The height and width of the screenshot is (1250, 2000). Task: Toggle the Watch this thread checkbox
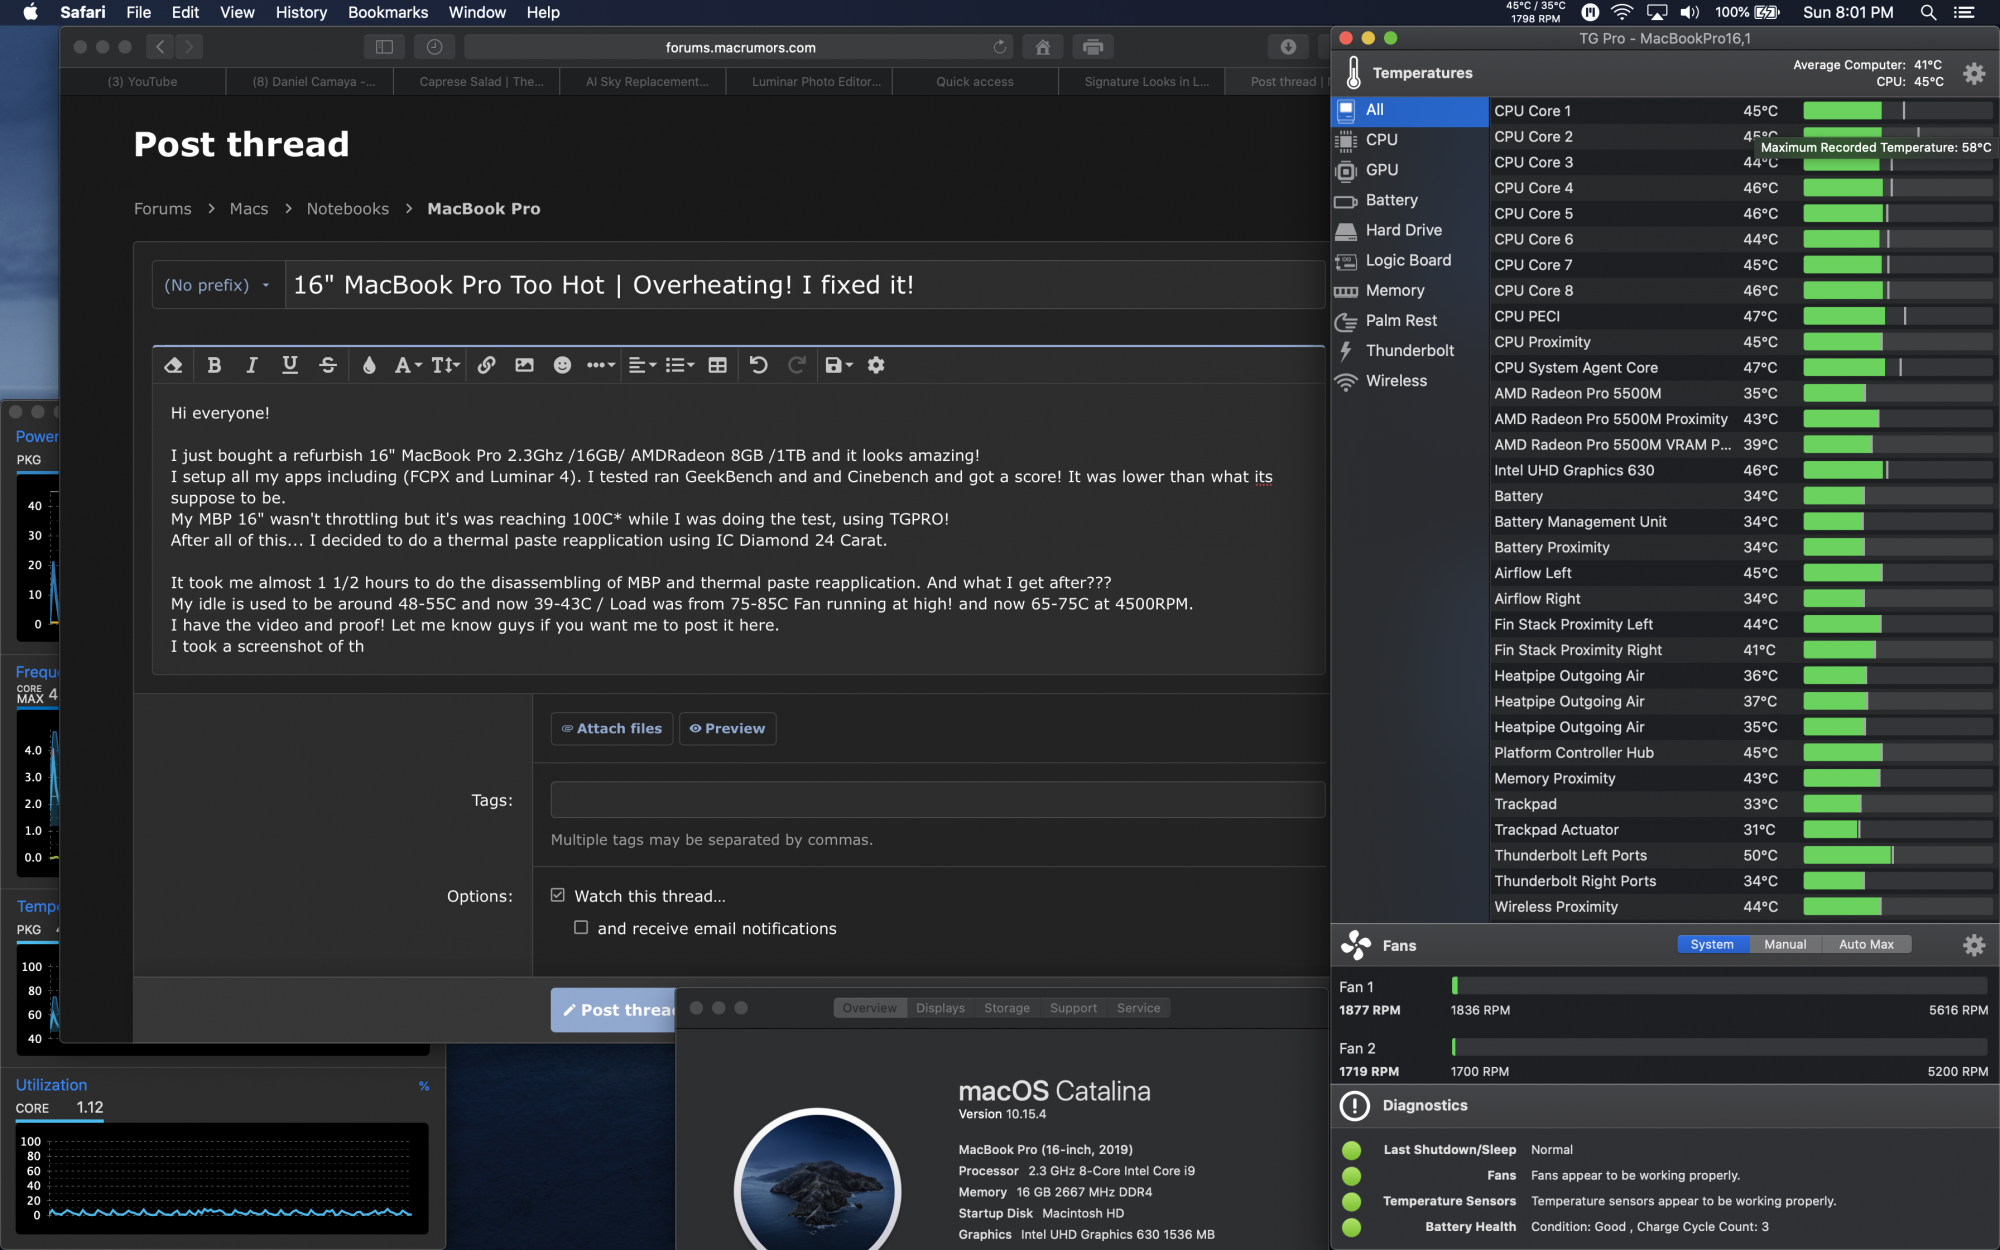point(558,895)
